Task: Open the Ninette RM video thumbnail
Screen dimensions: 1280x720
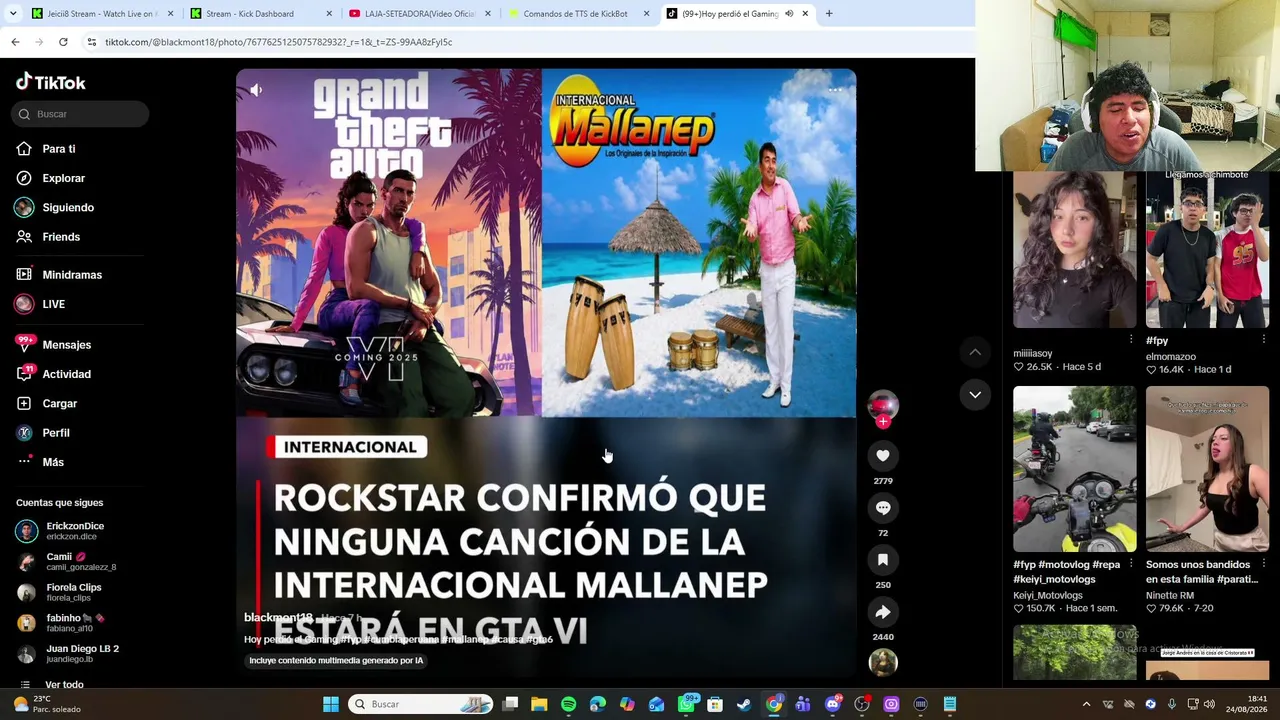Action: pos(1207,469)
